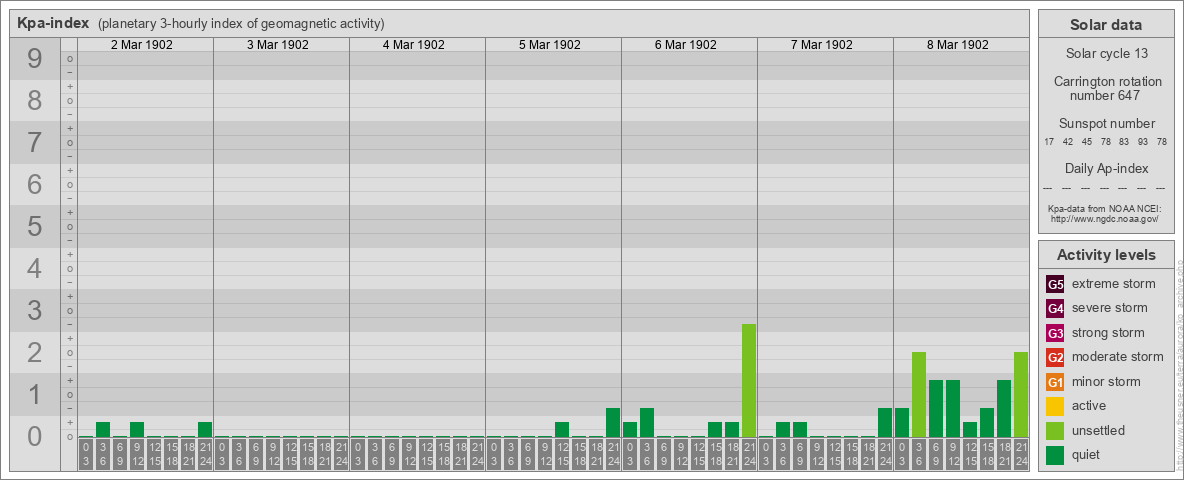Click the tall unsettled bar for 6 Mar 21-24
Image resolution: width=1184 pixels, height=480 pixels.
748,380
